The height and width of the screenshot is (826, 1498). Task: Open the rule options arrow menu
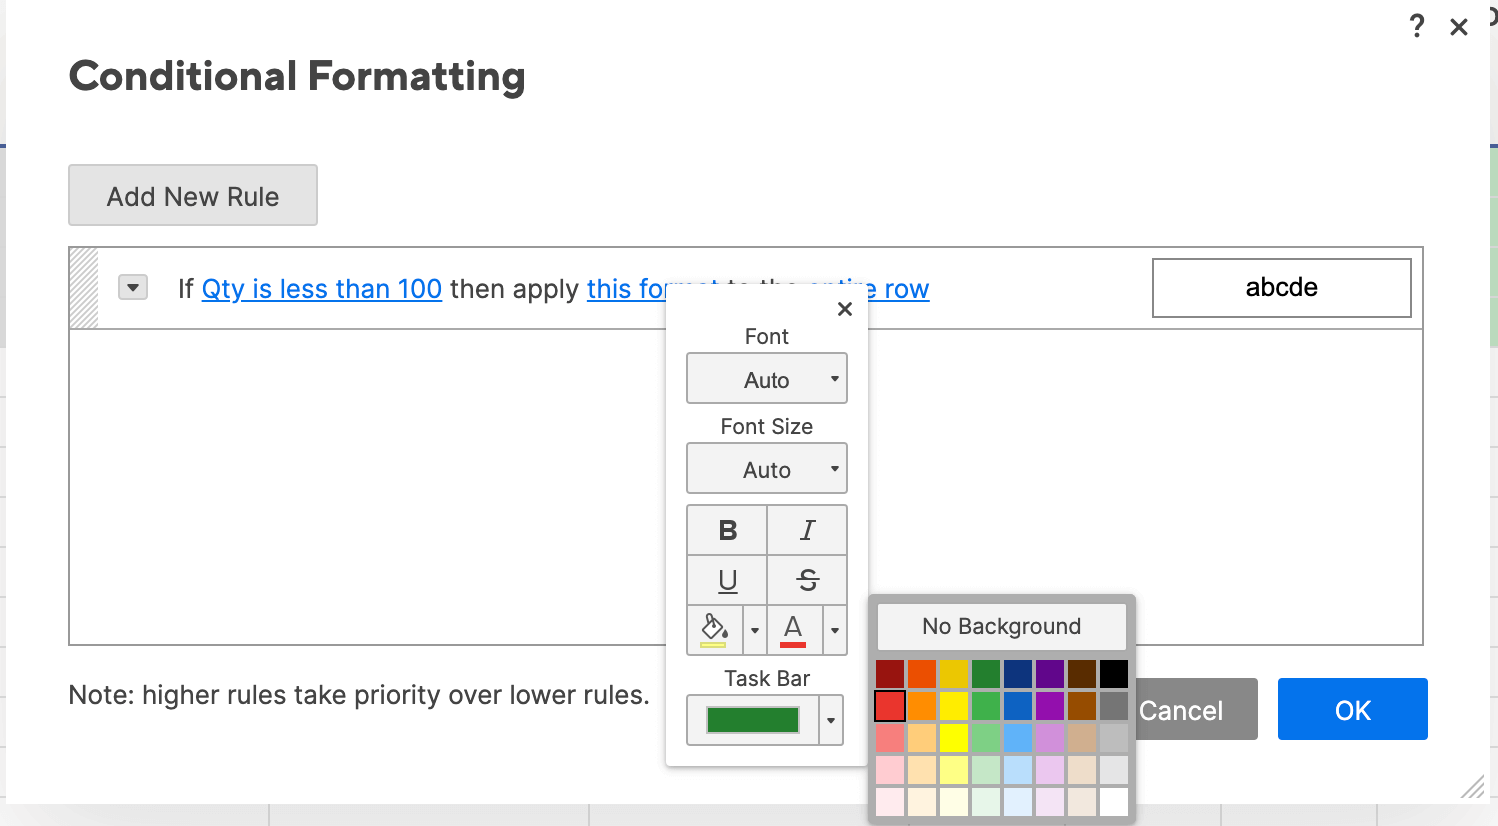(x=133, y=288)
